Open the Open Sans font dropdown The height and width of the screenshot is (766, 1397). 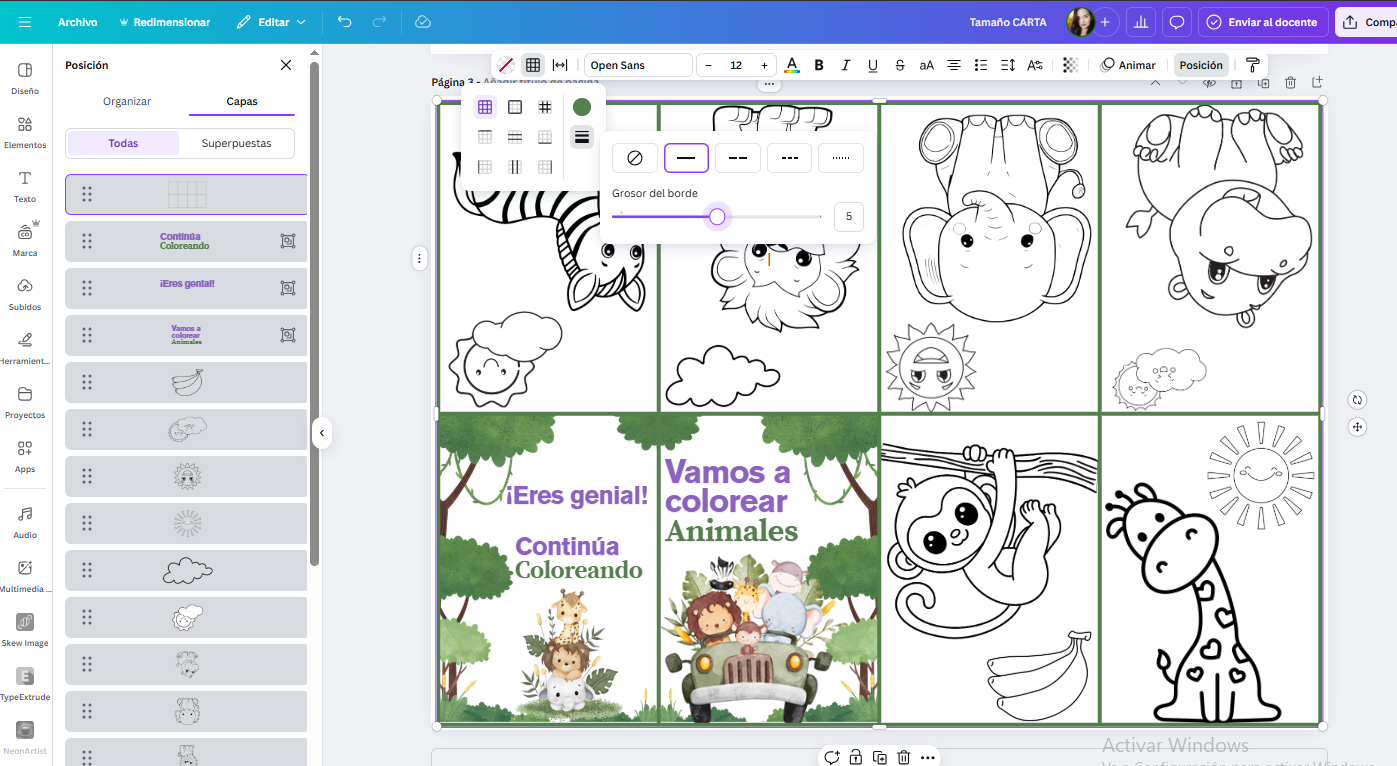[638, 65]
